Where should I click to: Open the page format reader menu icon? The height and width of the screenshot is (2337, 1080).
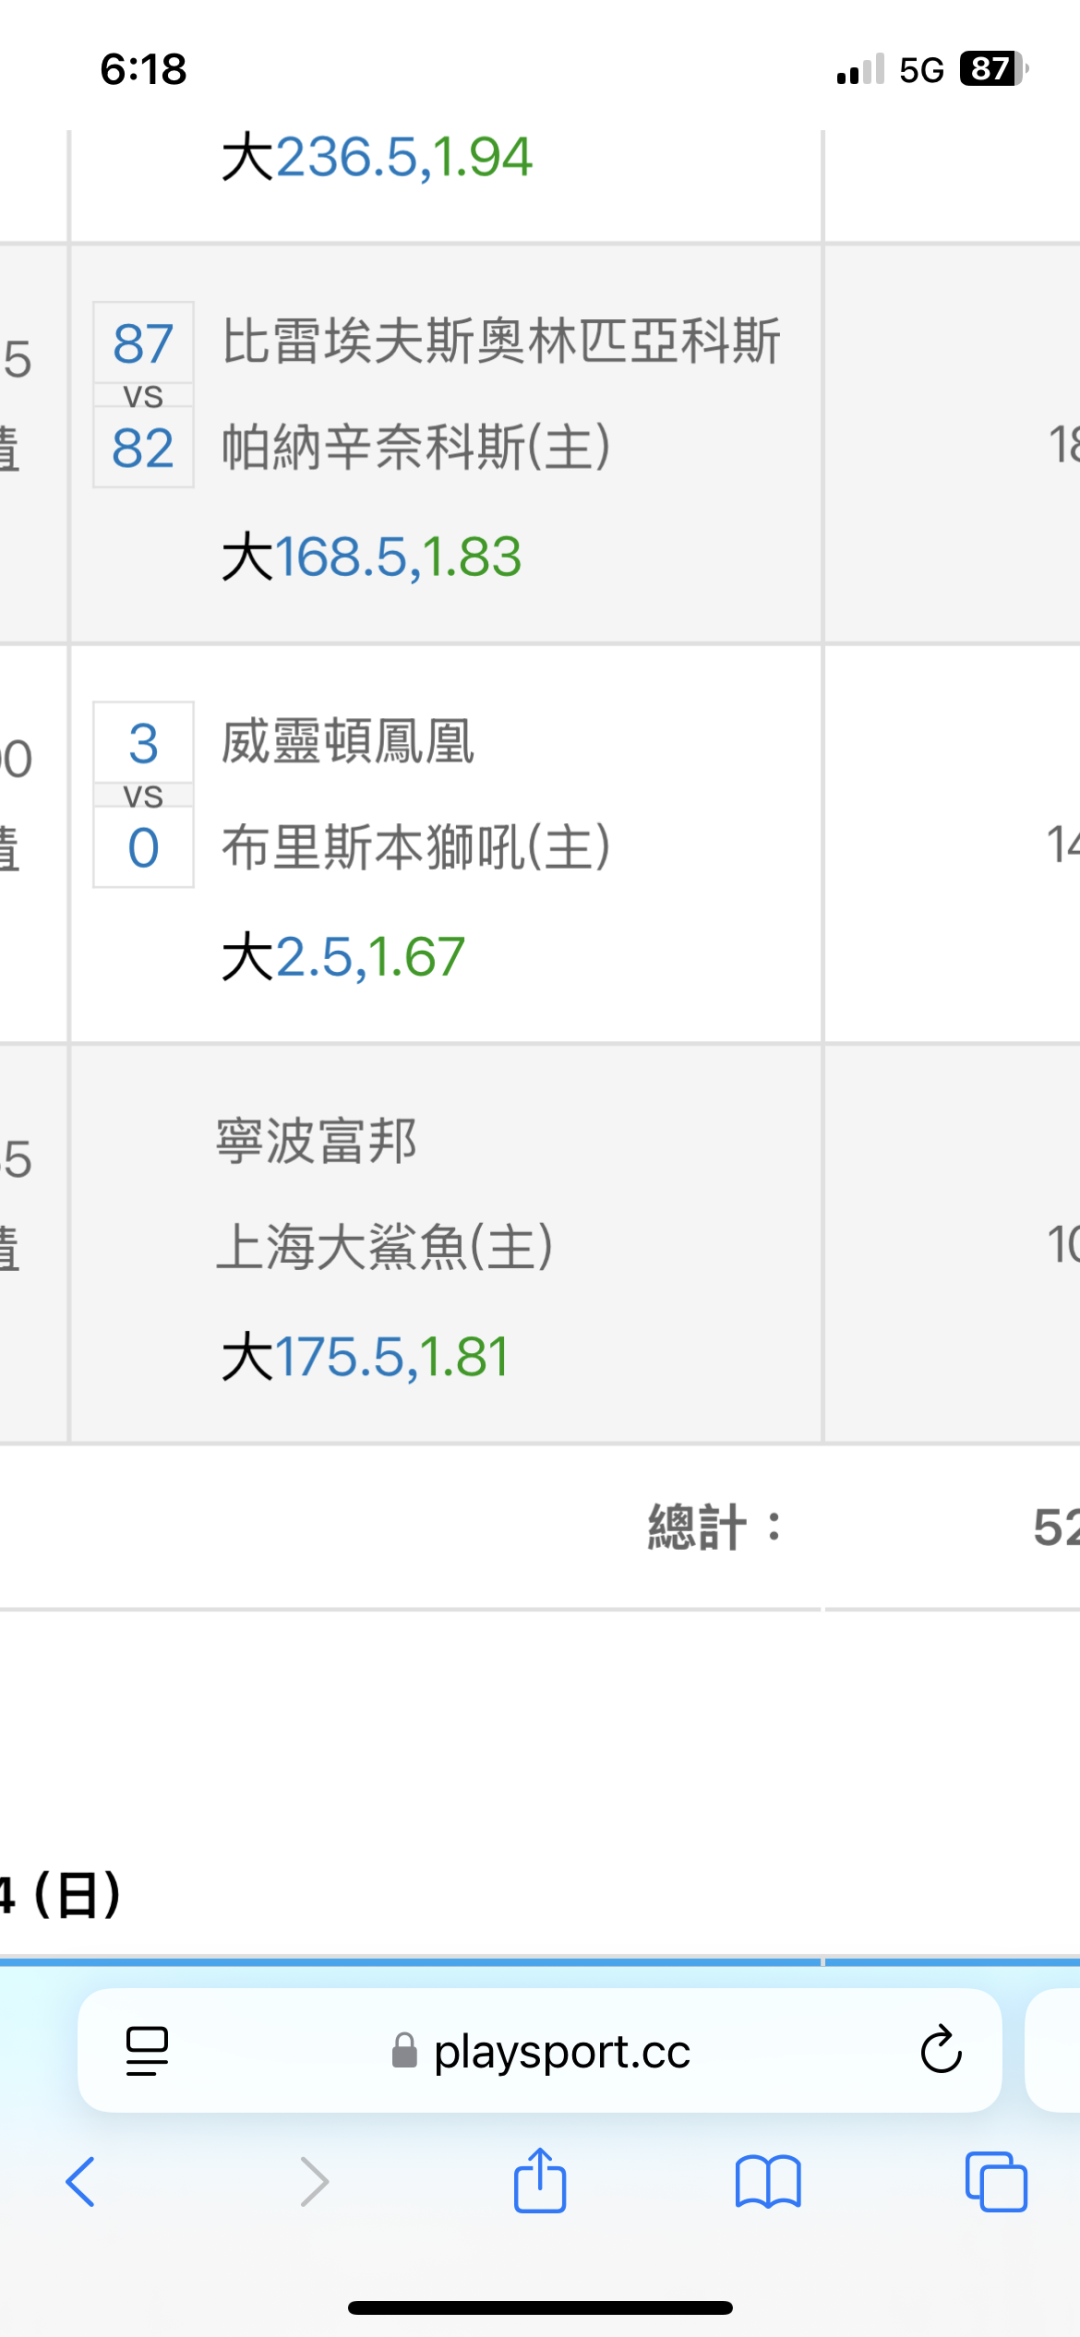pos(147,2050)
